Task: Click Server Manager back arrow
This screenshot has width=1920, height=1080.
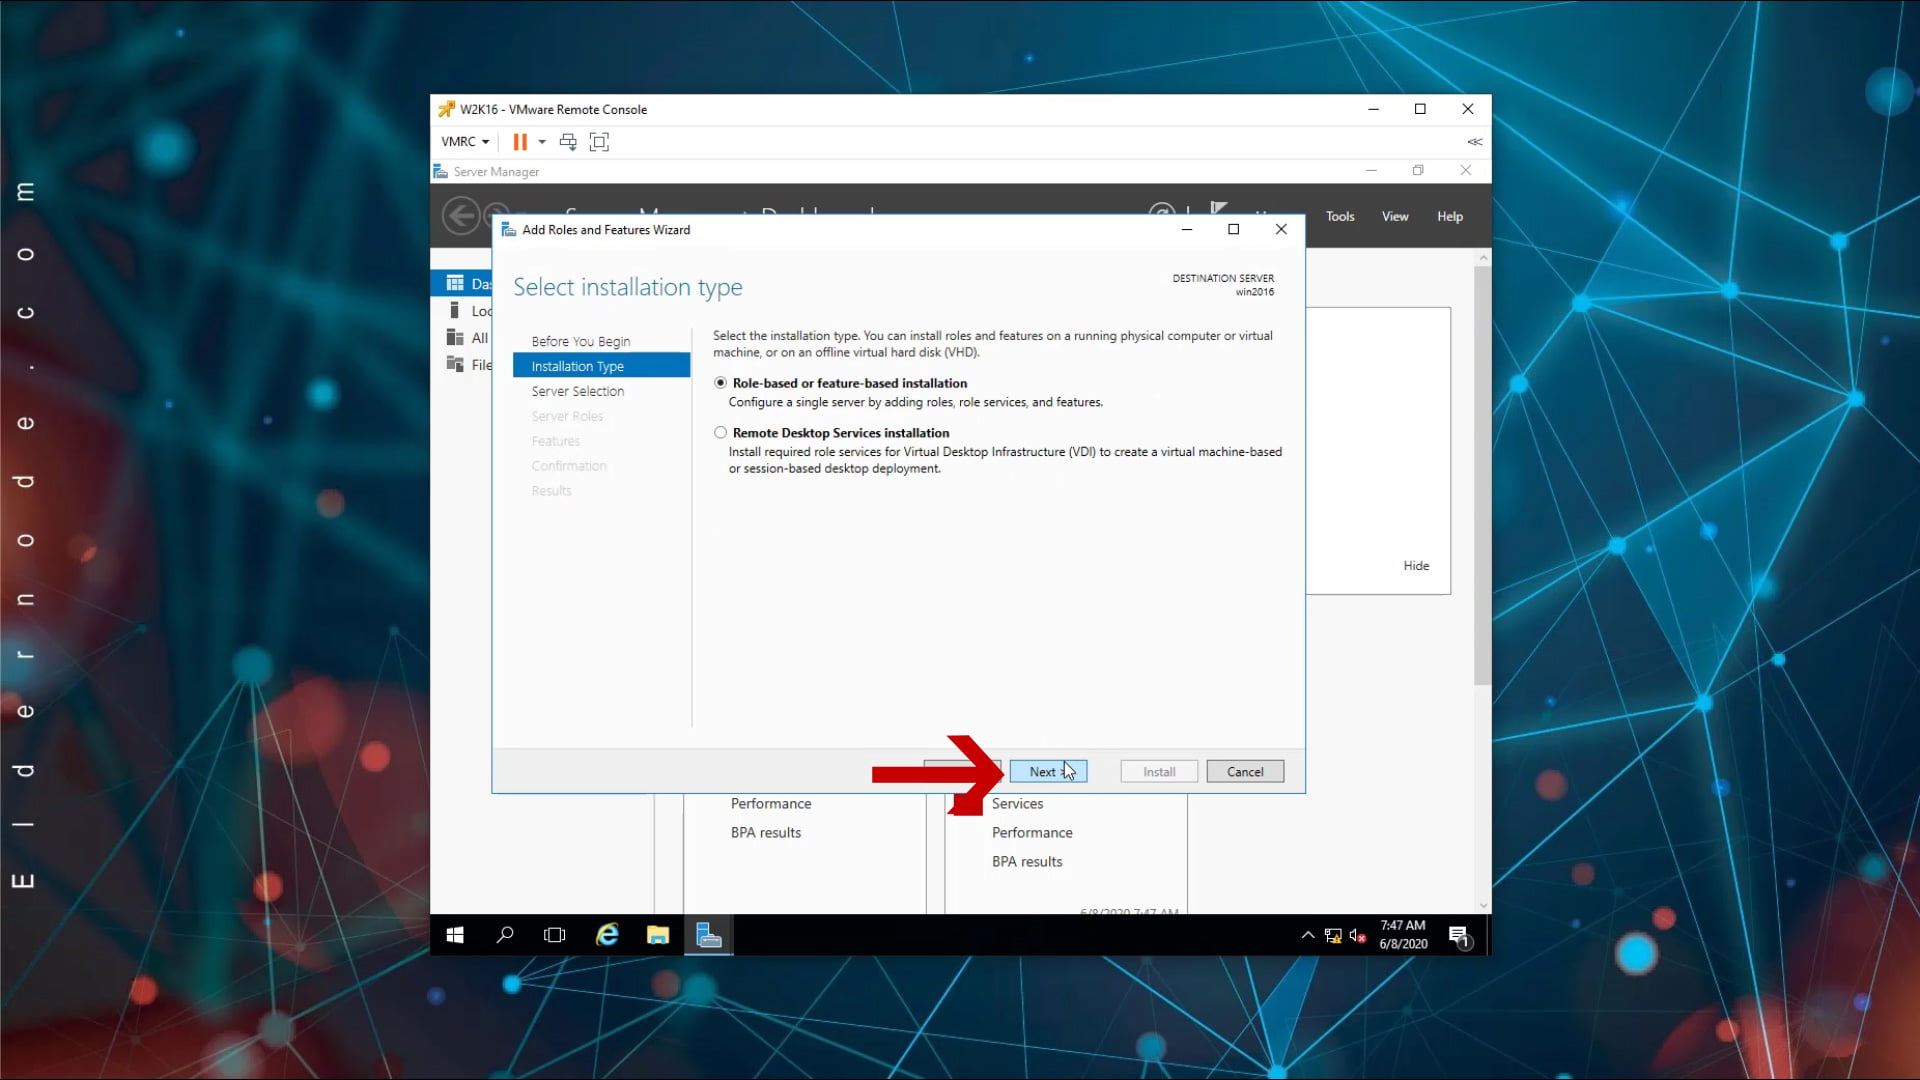Action: pos(461,216)
